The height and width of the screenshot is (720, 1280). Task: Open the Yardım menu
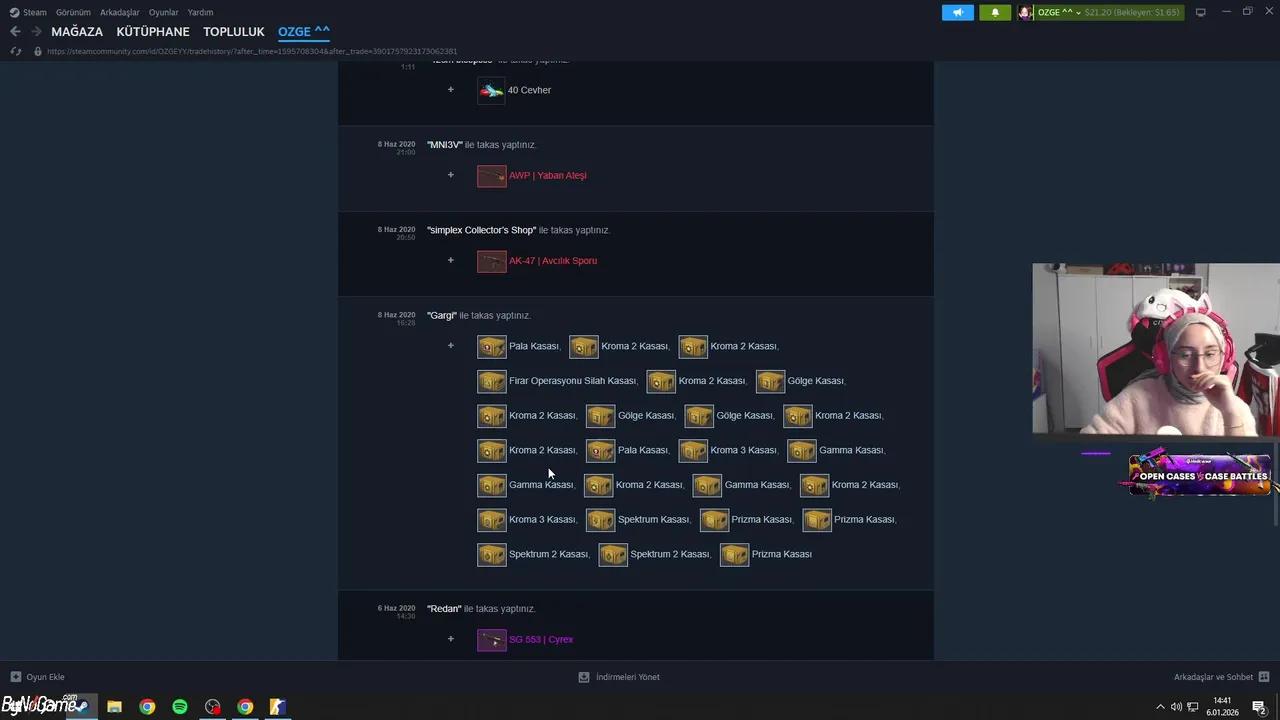[200, 12]
